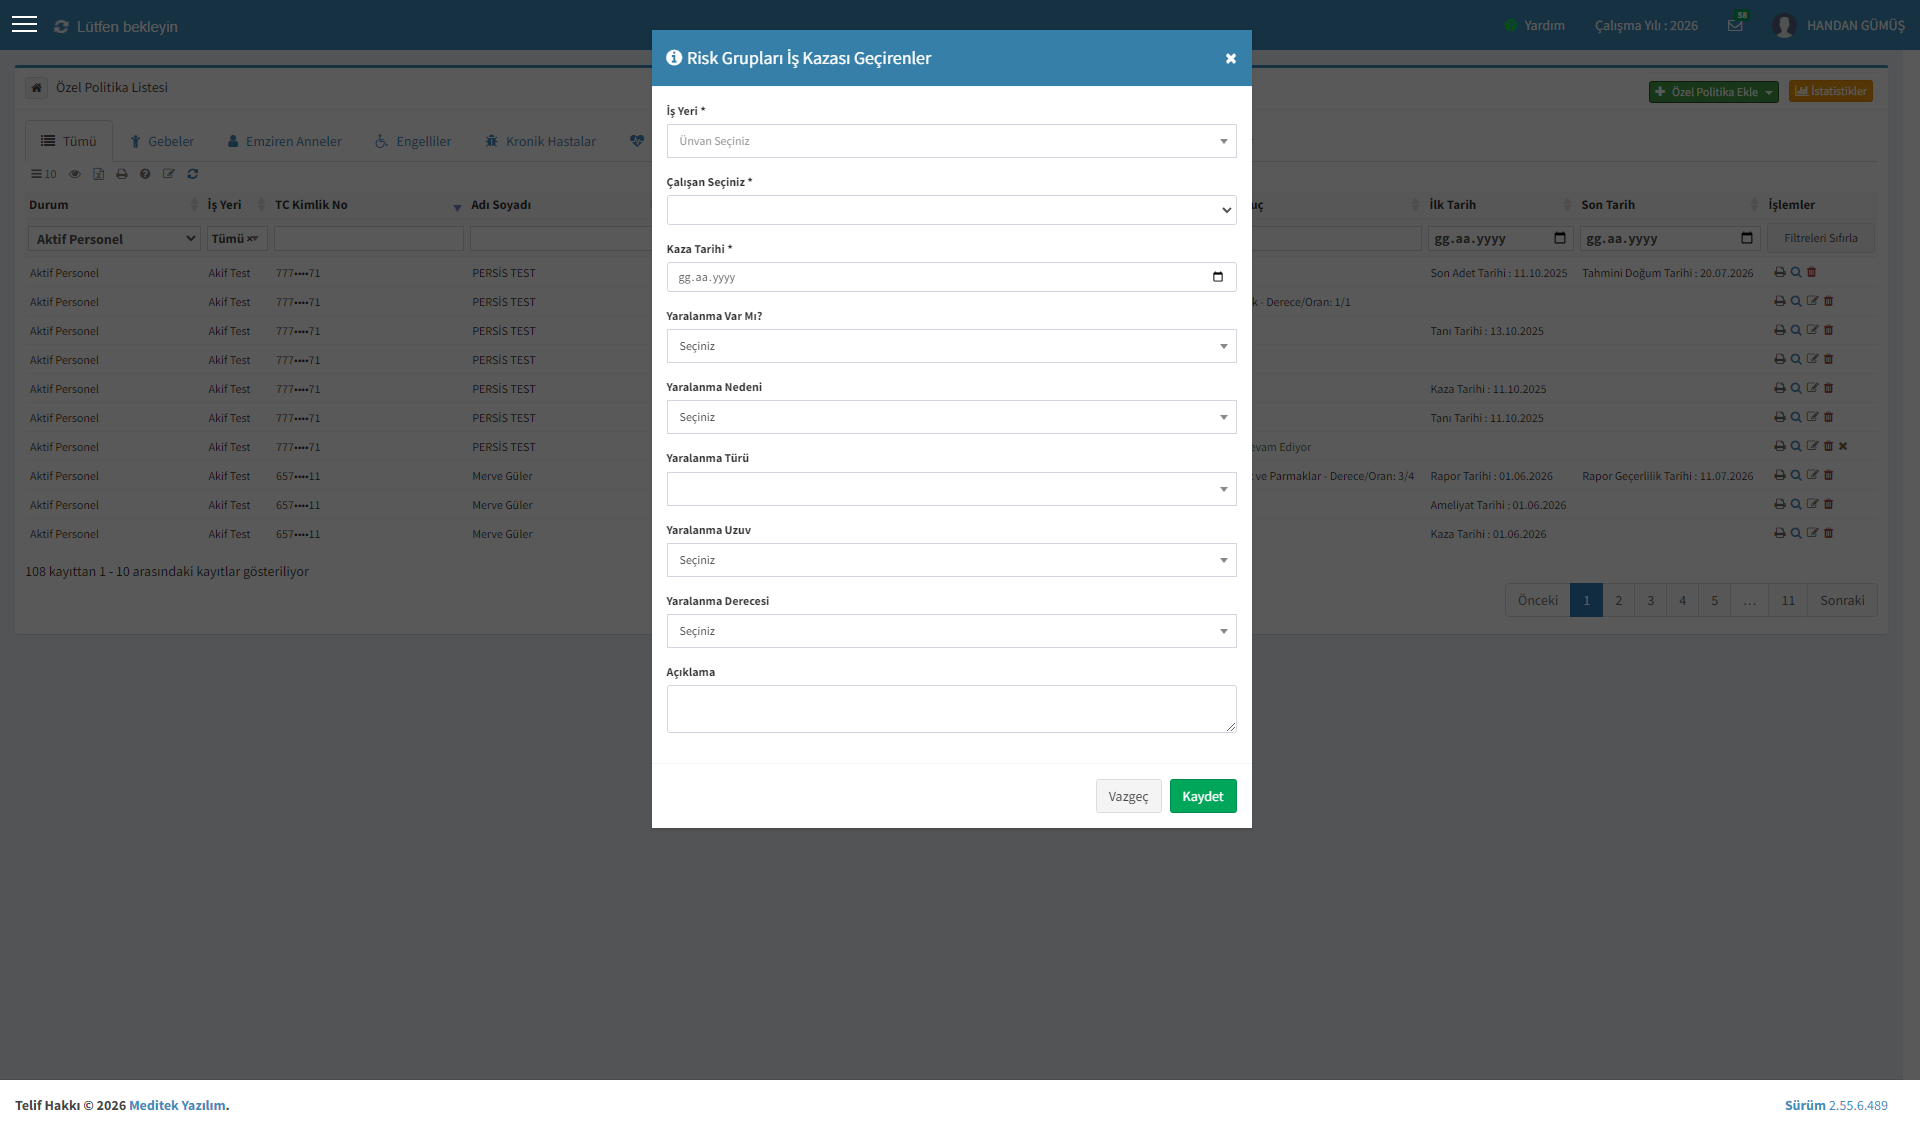The image size is (1920, 1130).
Task: Click the mail notifications icon
Action: (x=1735, y=25)
